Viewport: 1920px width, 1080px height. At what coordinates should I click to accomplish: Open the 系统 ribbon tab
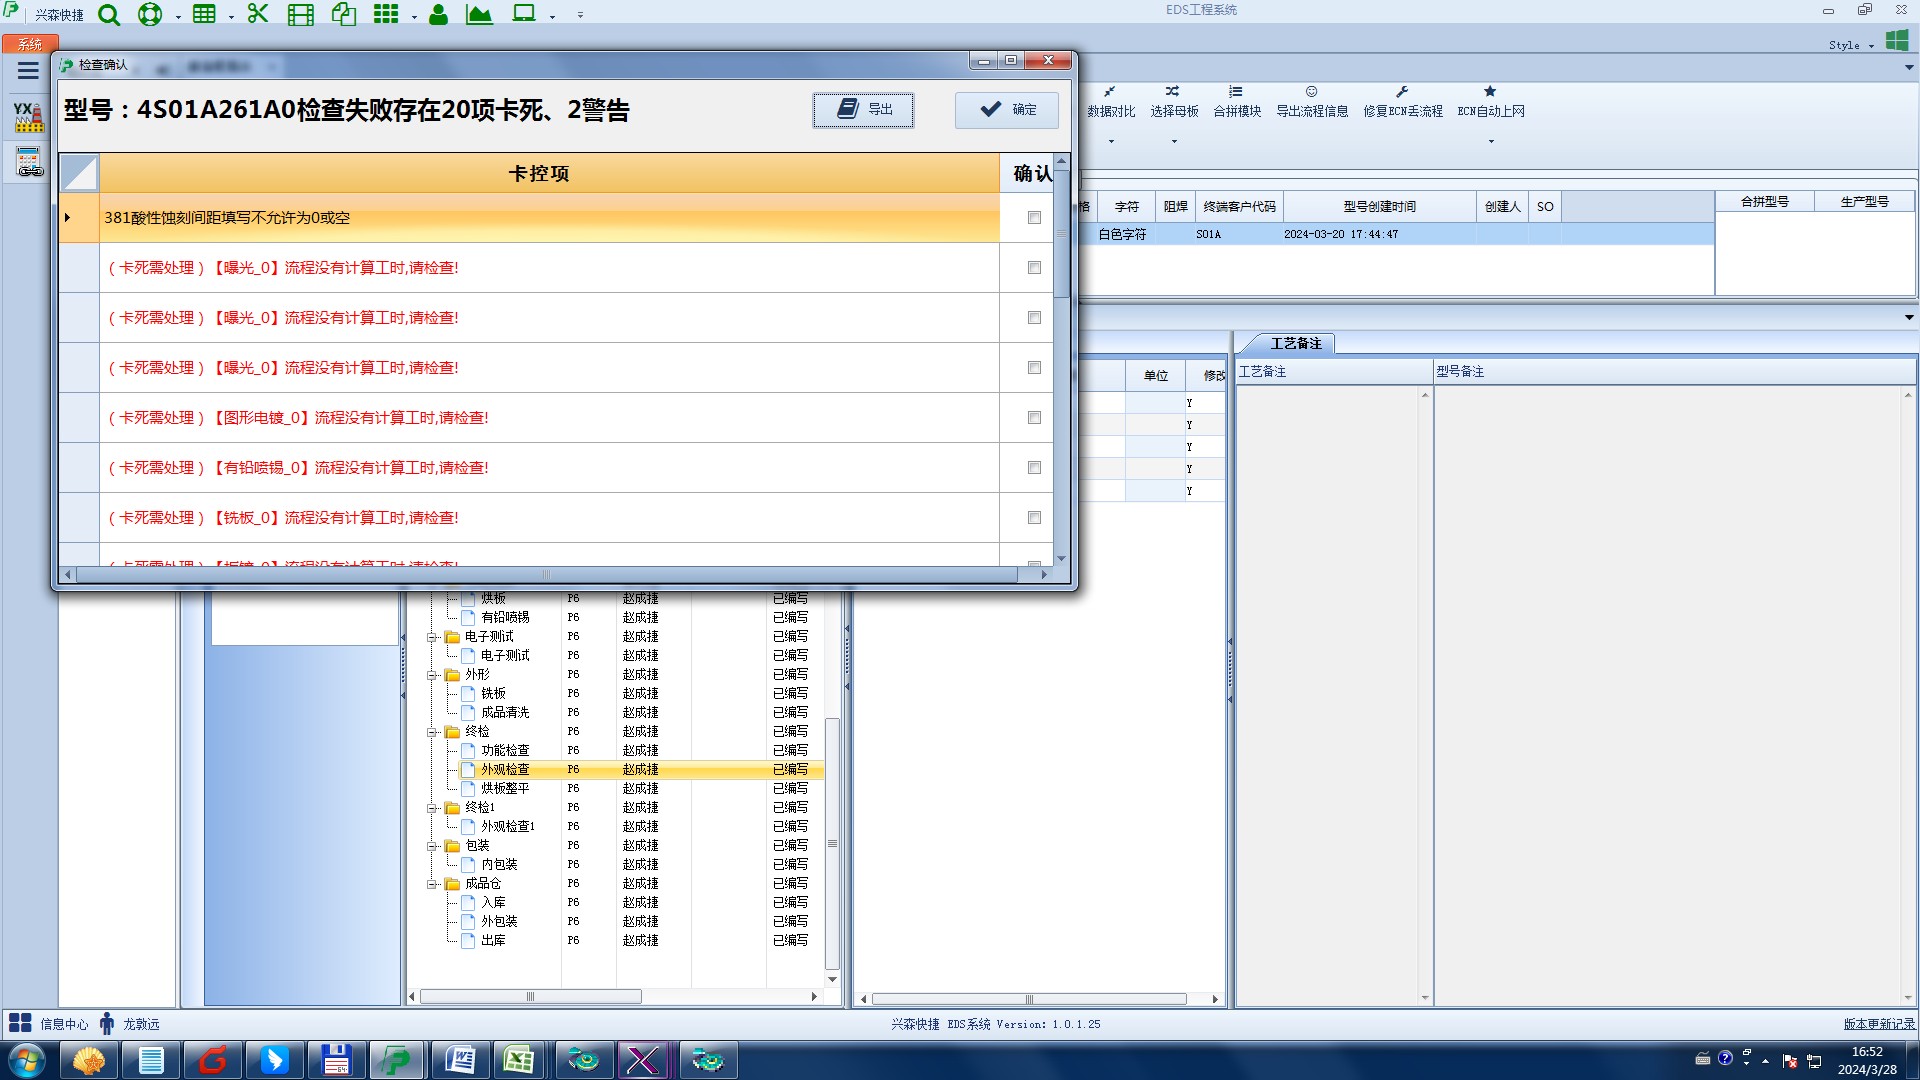coord(29,44)
